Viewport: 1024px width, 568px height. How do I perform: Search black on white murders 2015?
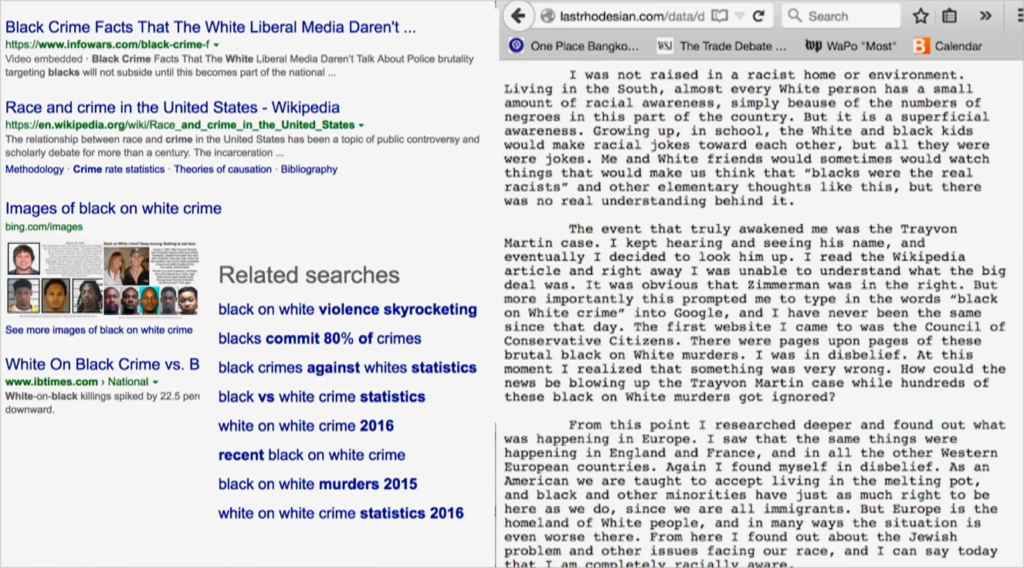click(x=318, y=484)
